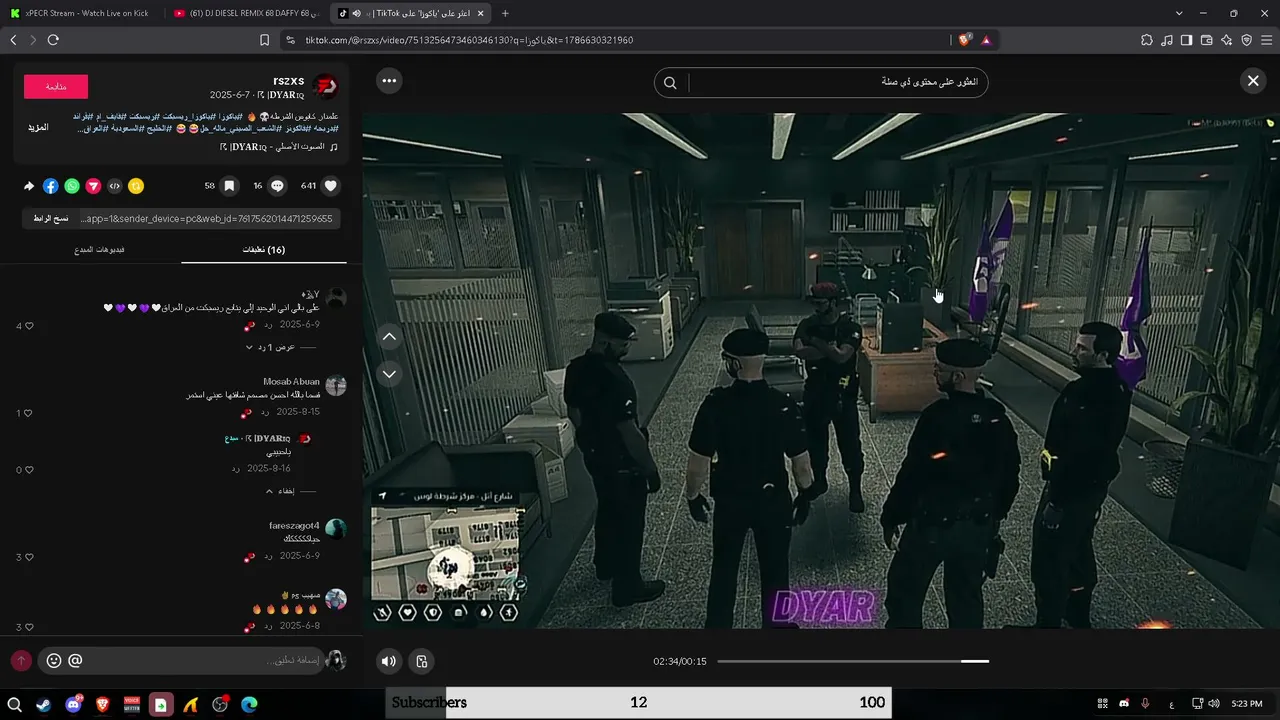Viewport: 1280px width, 720px height.
Task: Open Mosab Abuan's profile link
Action: [291, 381]
